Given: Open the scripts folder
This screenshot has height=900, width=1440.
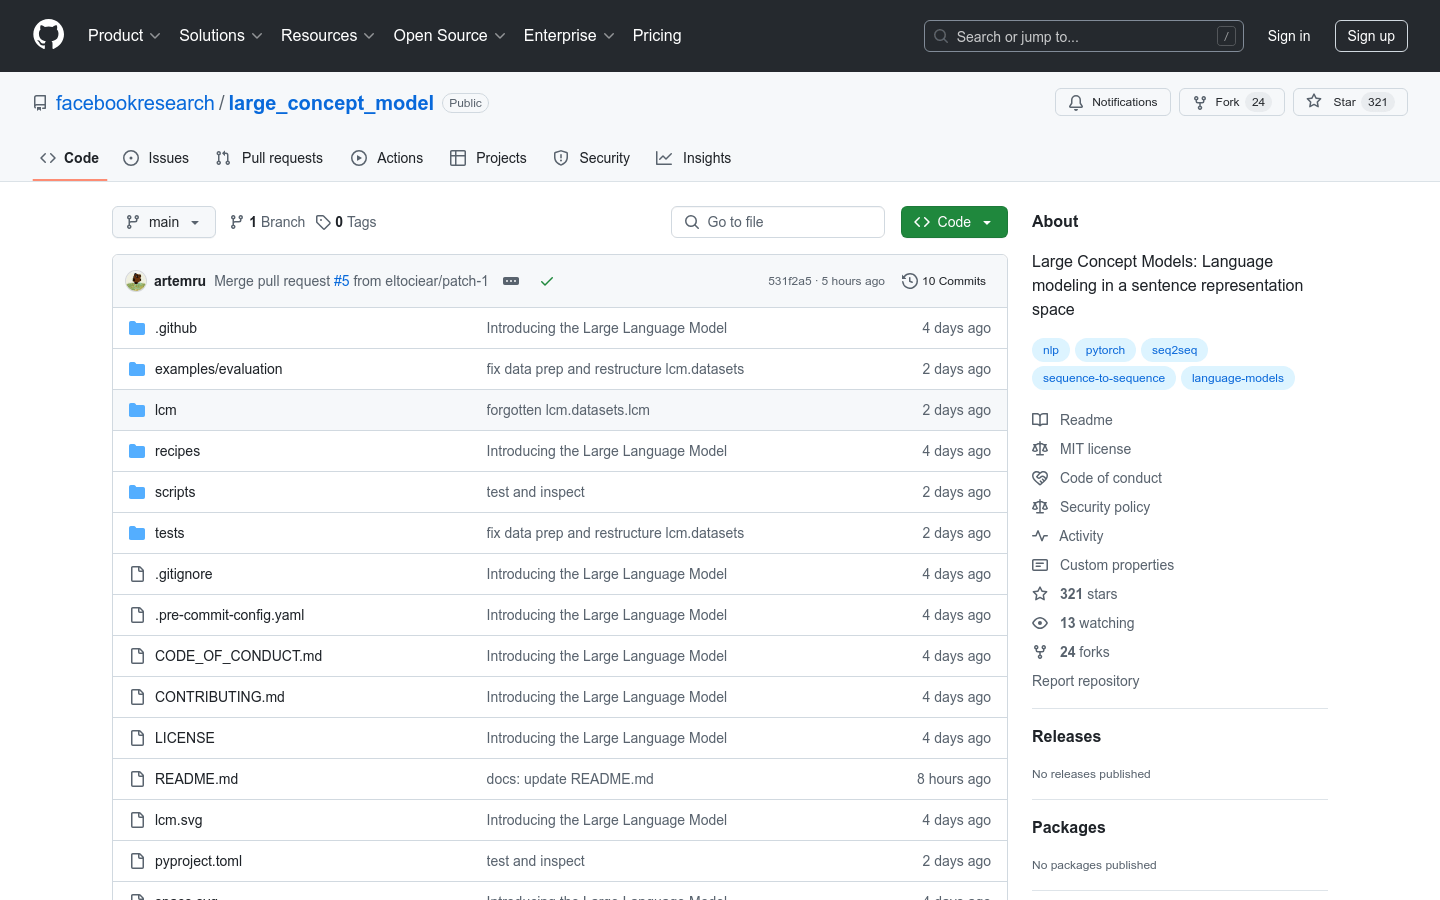Looking at the screenshot, I should point(175,492).
